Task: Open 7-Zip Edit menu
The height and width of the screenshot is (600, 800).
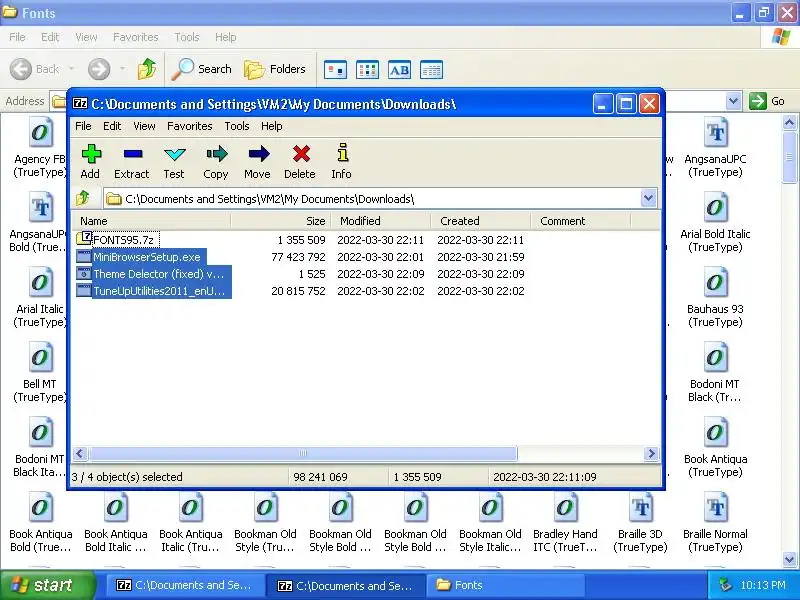Action: pyautogui.click(x=112, y=126)
